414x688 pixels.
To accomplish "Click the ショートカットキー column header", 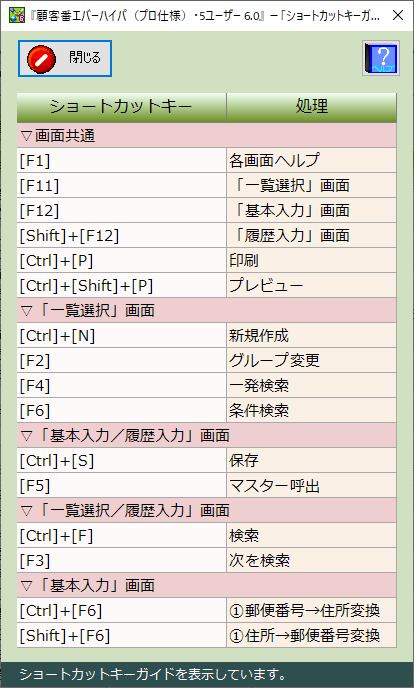I will pos(121,108).
